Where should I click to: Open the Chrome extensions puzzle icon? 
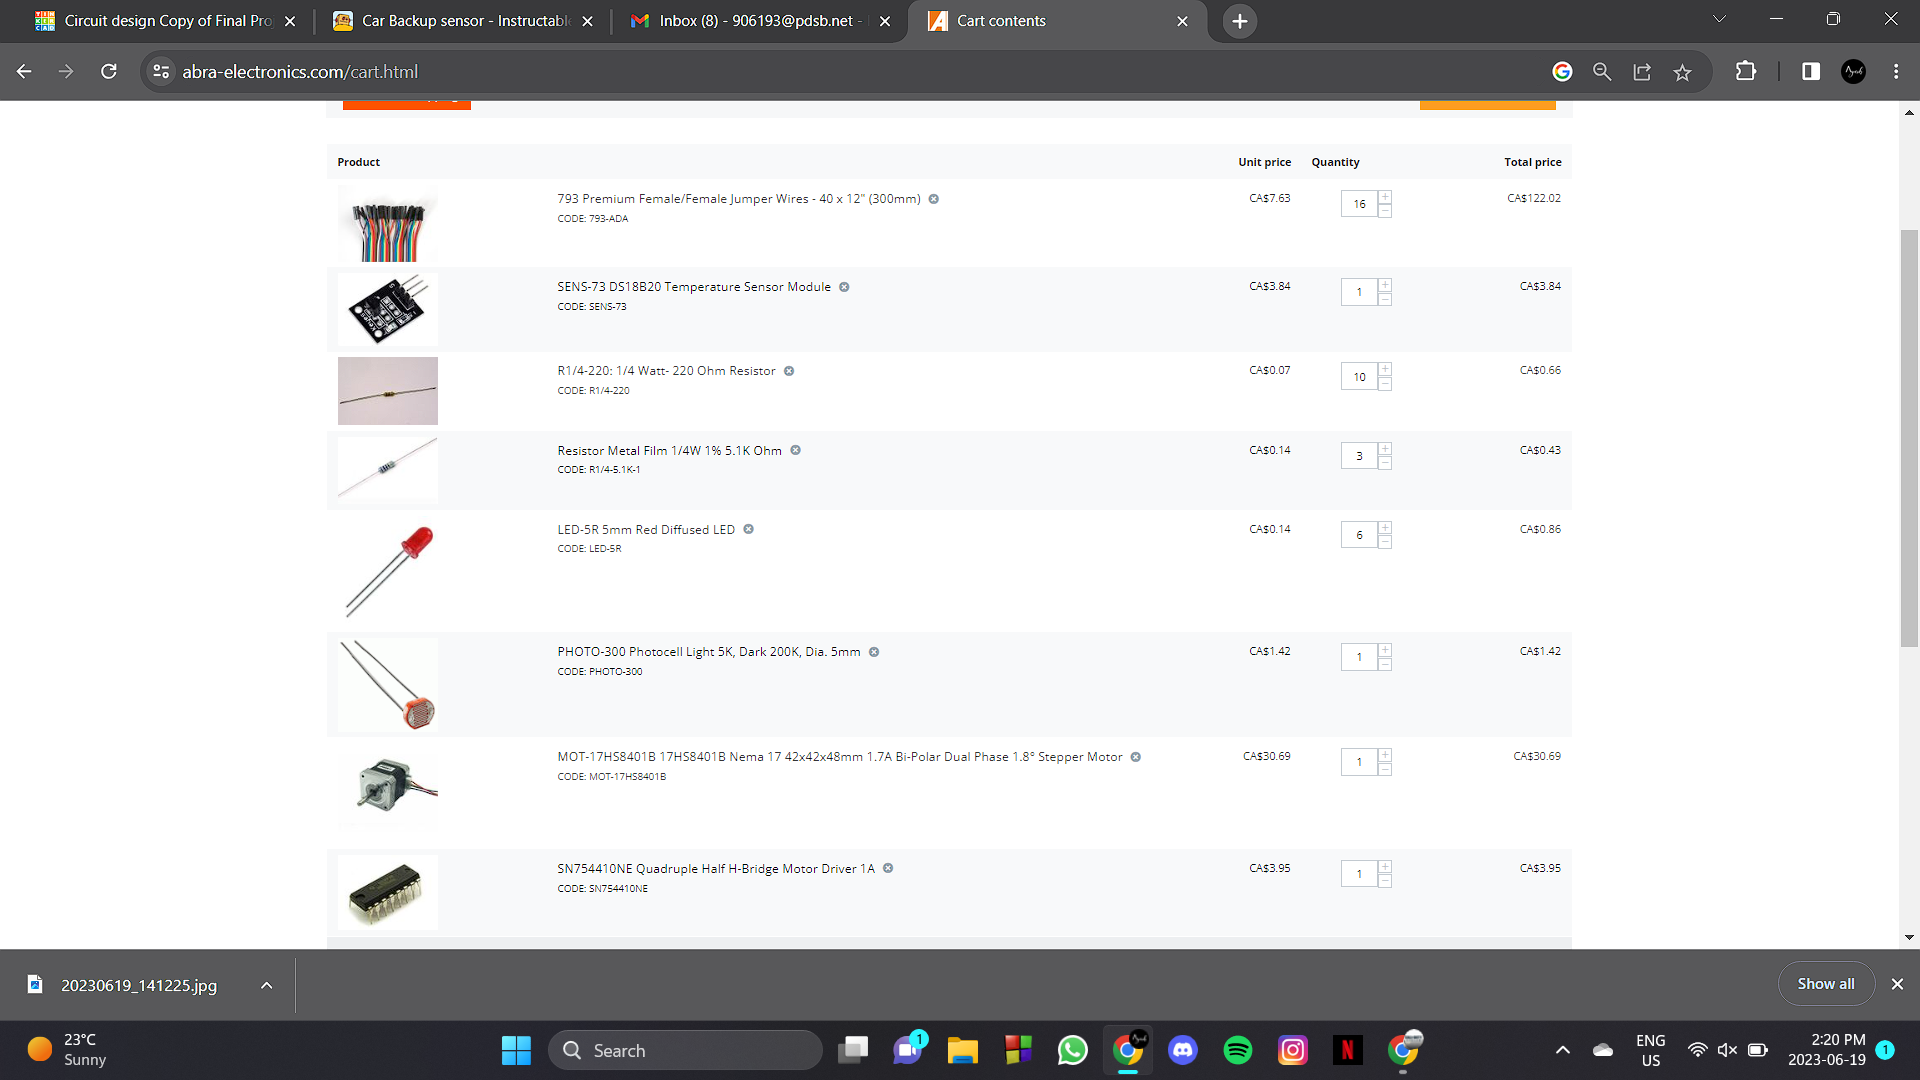click(1745, 72)
